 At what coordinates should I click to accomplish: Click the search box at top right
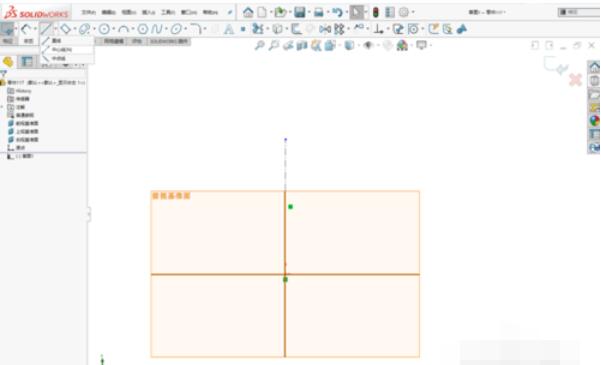[579, 12]
